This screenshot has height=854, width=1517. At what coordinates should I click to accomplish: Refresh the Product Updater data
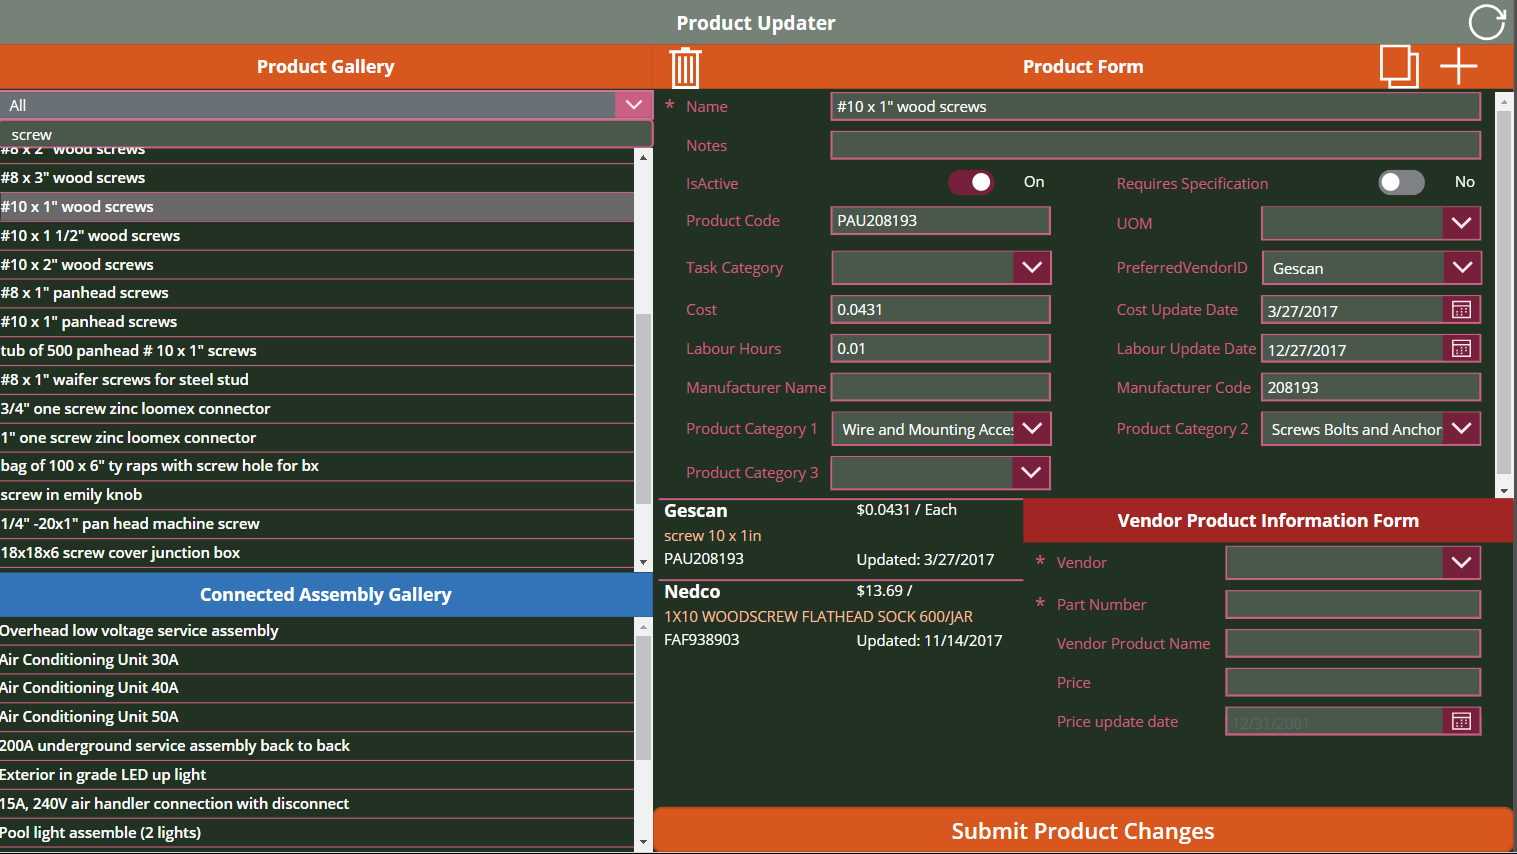1487,22
